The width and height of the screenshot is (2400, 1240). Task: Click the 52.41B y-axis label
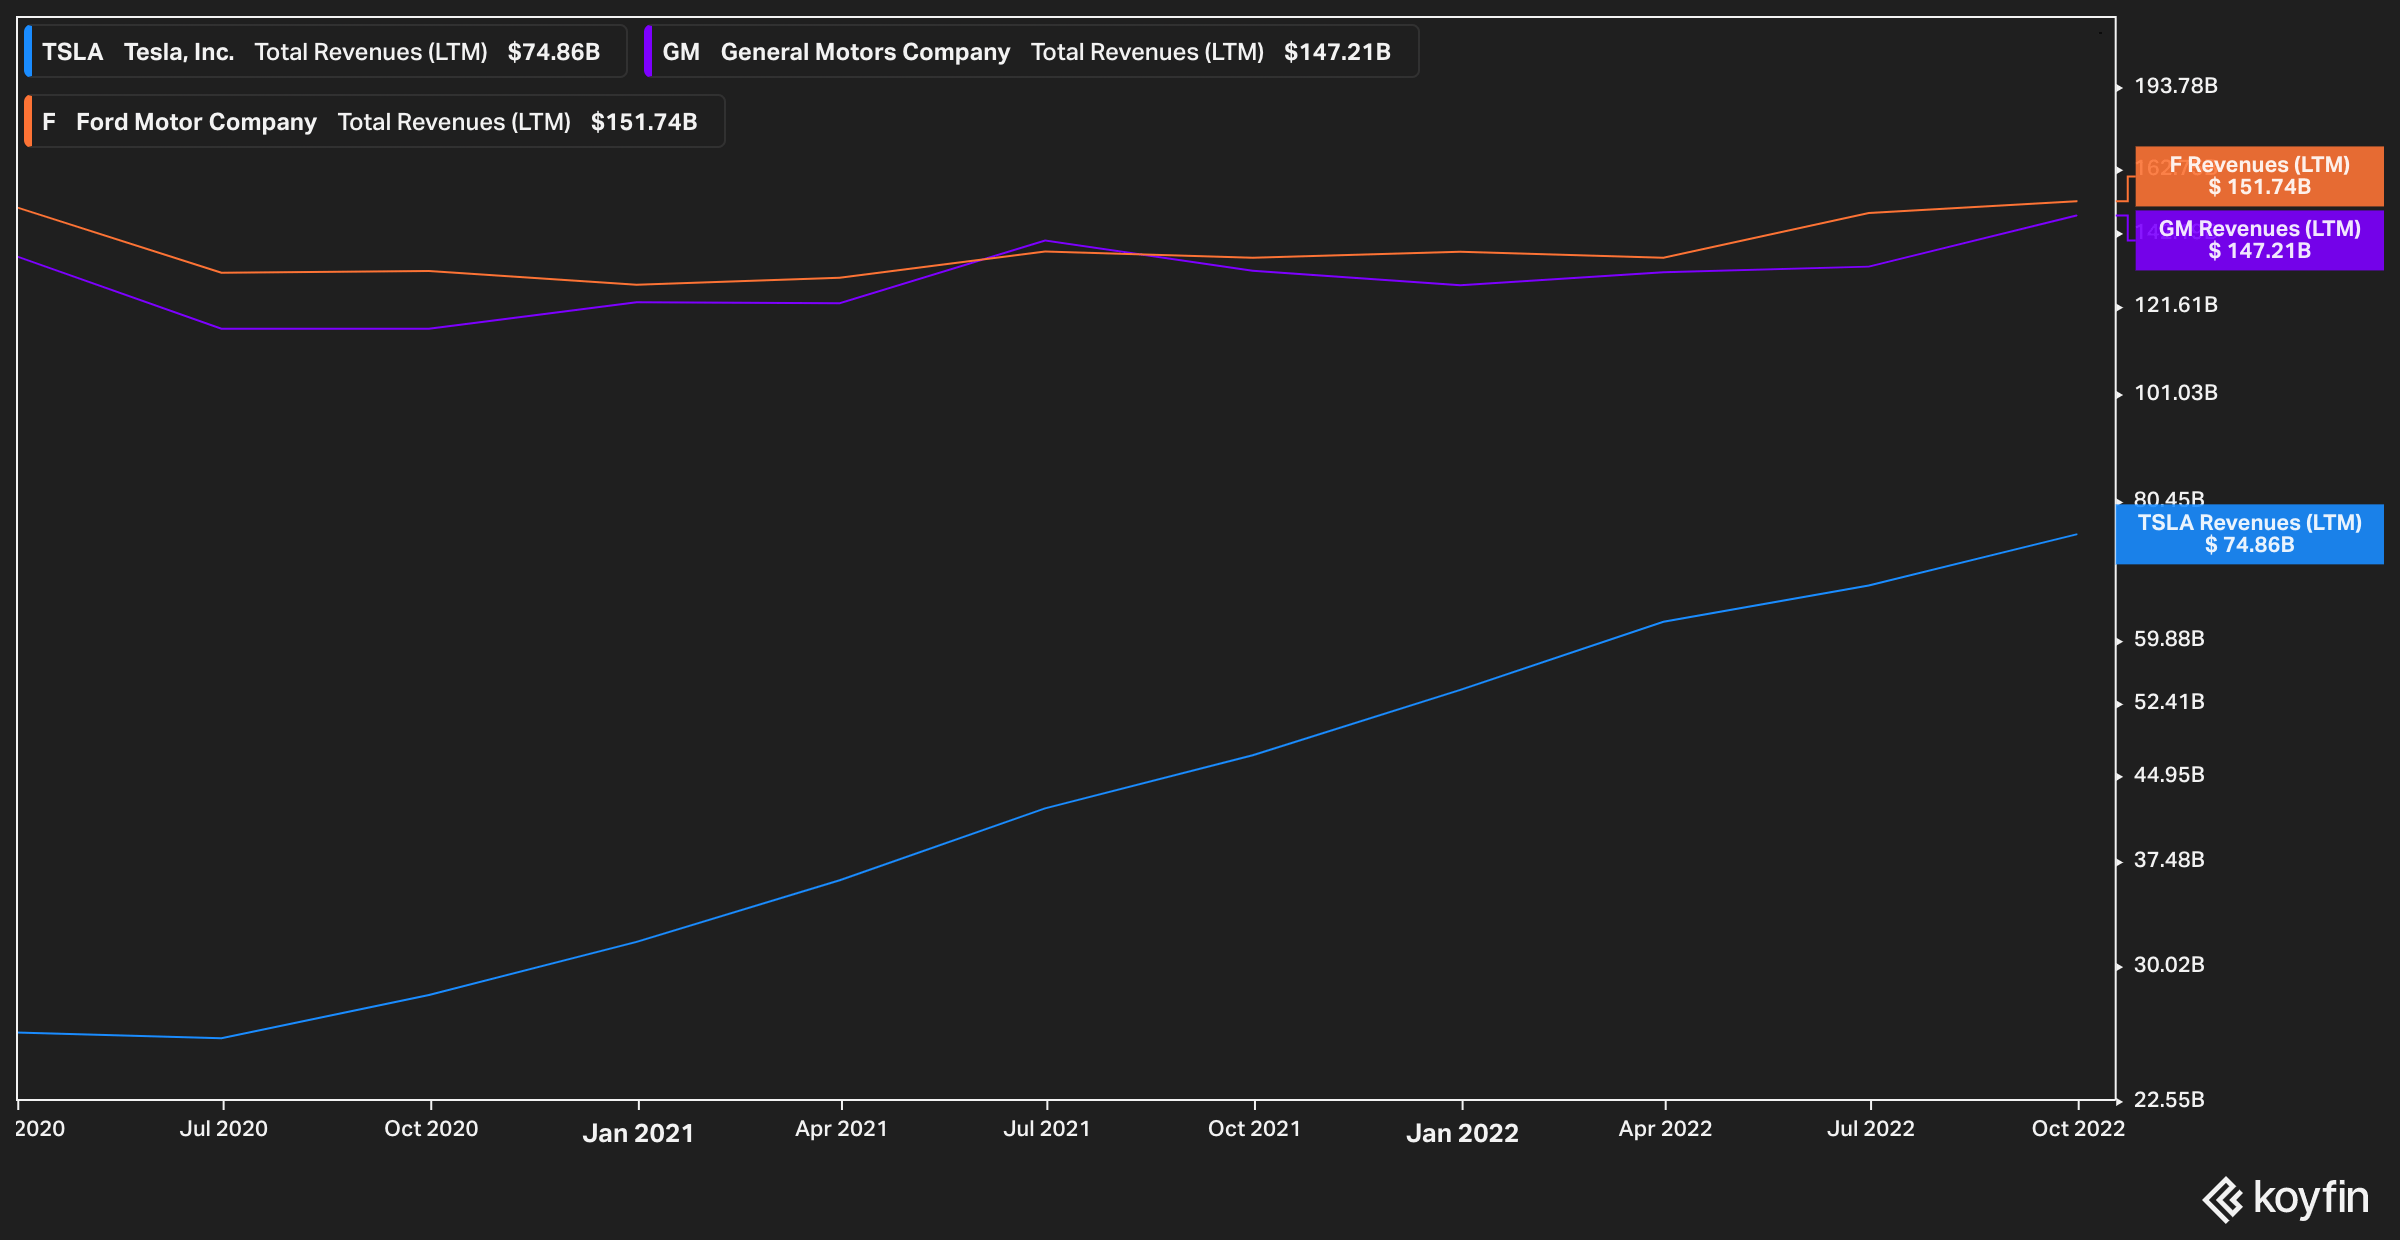pyautogui.click(x=2169, y=702)
